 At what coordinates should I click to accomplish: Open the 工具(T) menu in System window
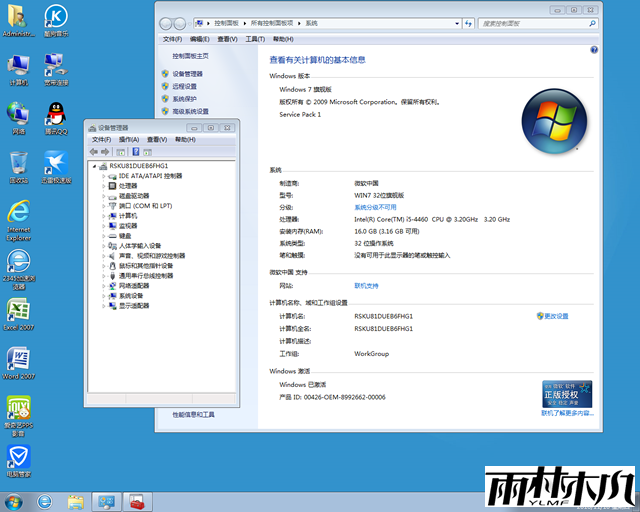[x=252, y=39]
